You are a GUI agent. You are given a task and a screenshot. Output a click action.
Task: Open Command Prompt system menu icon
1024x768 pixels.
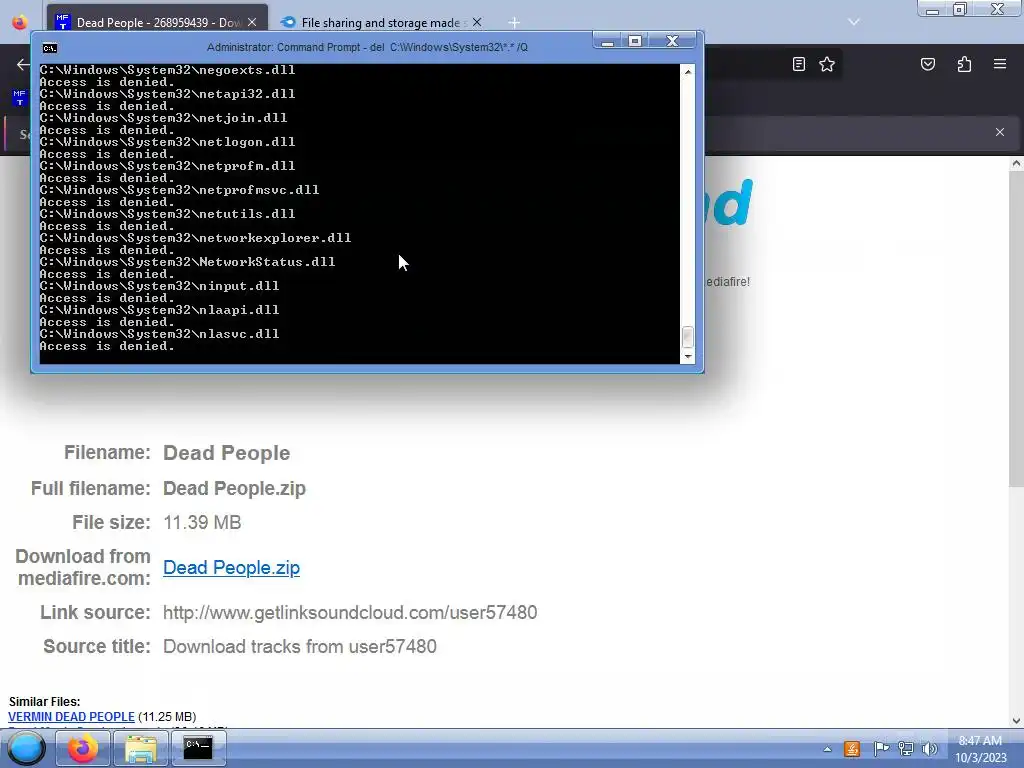[50, 48]
